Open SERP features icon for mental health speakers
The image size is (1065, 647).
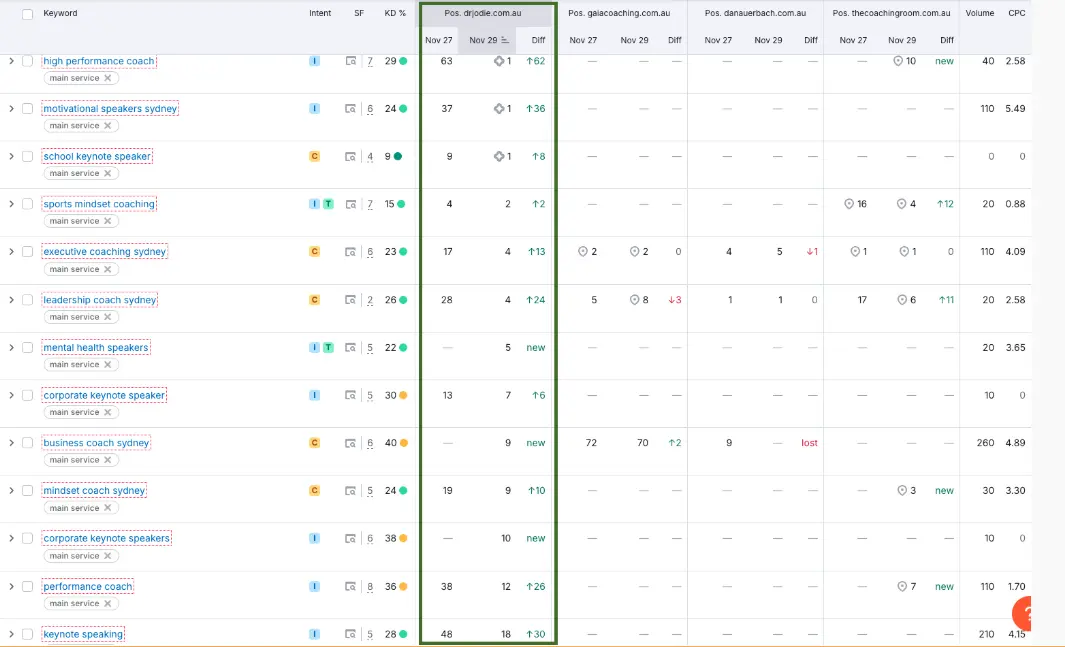point(350,348)
